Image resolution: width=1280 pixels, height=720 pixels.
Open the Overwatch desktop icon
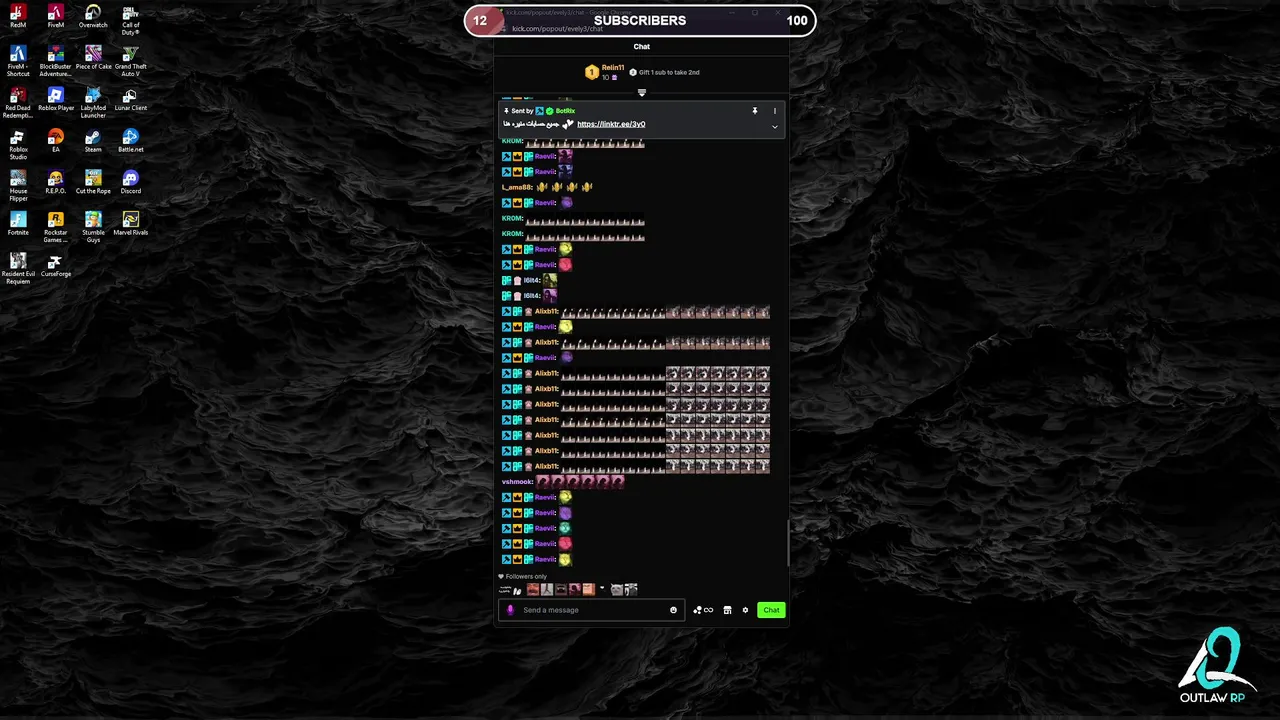[93, 17]
